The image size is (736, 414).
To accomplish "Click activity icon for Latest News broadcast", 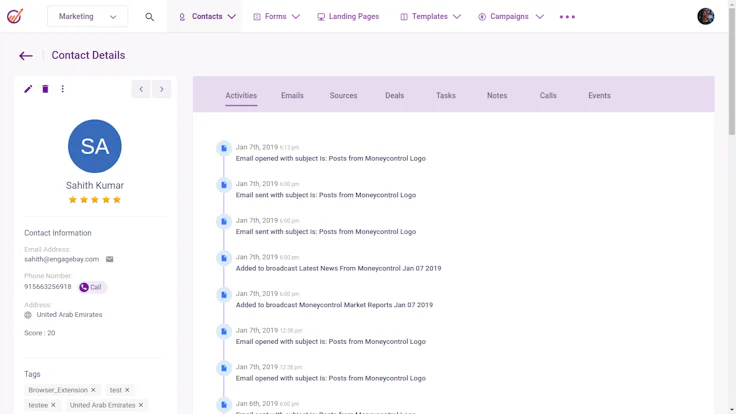I will click(224, 258).
